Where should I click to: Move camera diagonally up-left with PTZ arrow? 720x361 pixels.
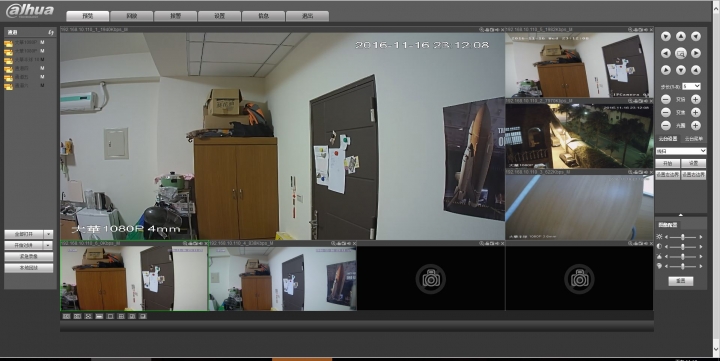pyautogui.click(x=665, y=36)
